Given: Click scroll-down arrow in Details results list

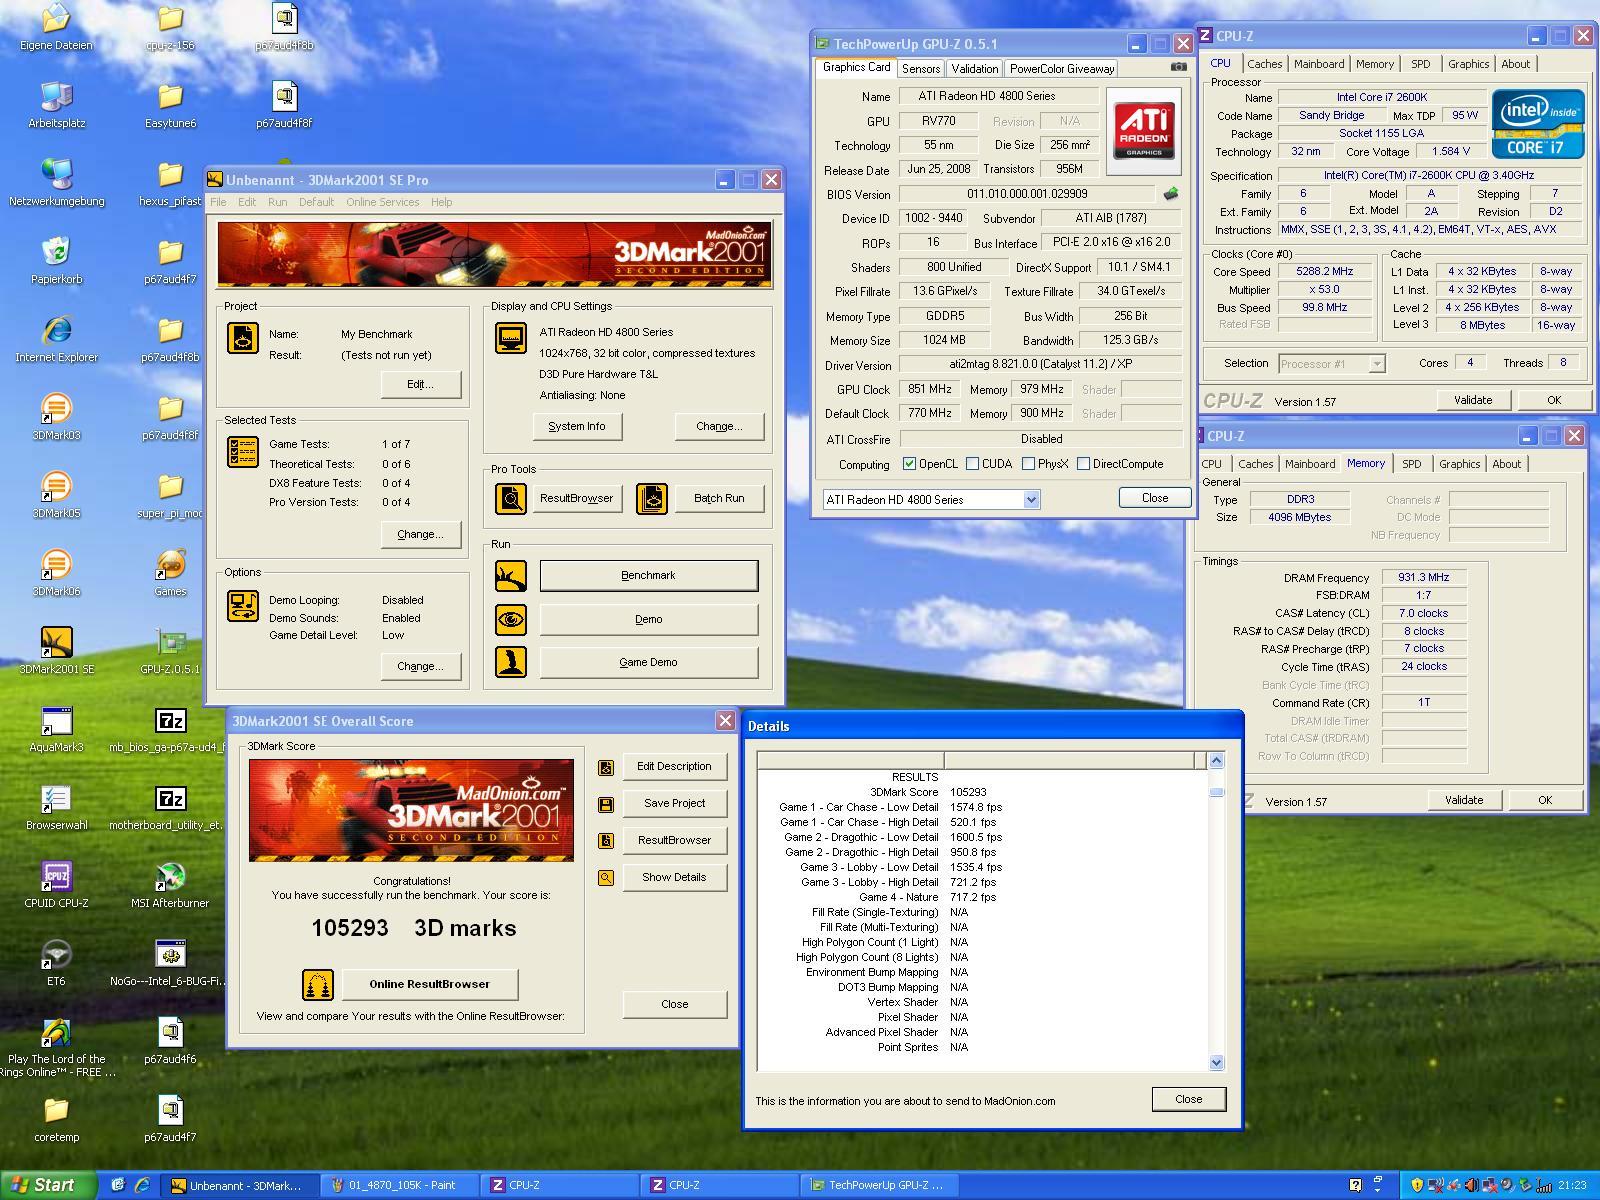Looking at the screenshot, I should tap(1216, 1062).
